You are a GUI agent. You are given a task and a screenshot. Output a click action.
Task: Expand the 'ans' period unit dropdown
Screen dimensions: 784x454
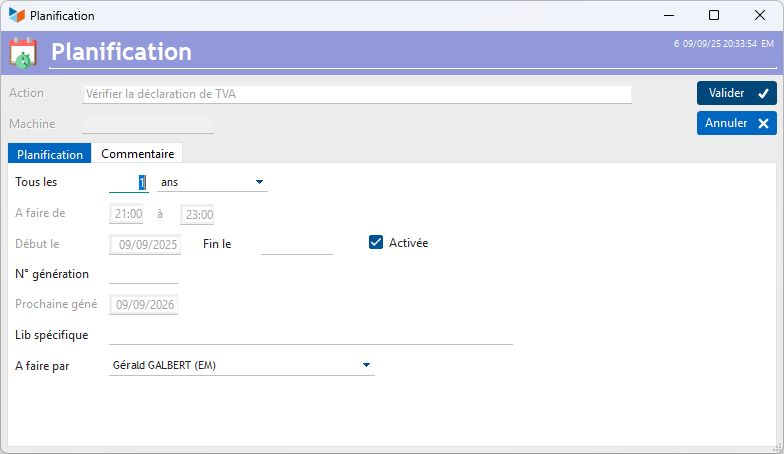click(x=259, y=182)
